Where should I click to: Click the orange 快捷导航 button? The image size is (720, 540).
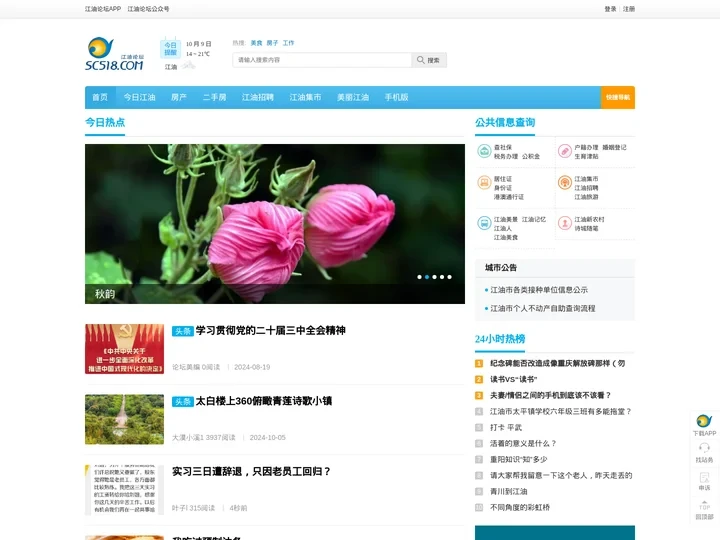(x=618, y=97)
